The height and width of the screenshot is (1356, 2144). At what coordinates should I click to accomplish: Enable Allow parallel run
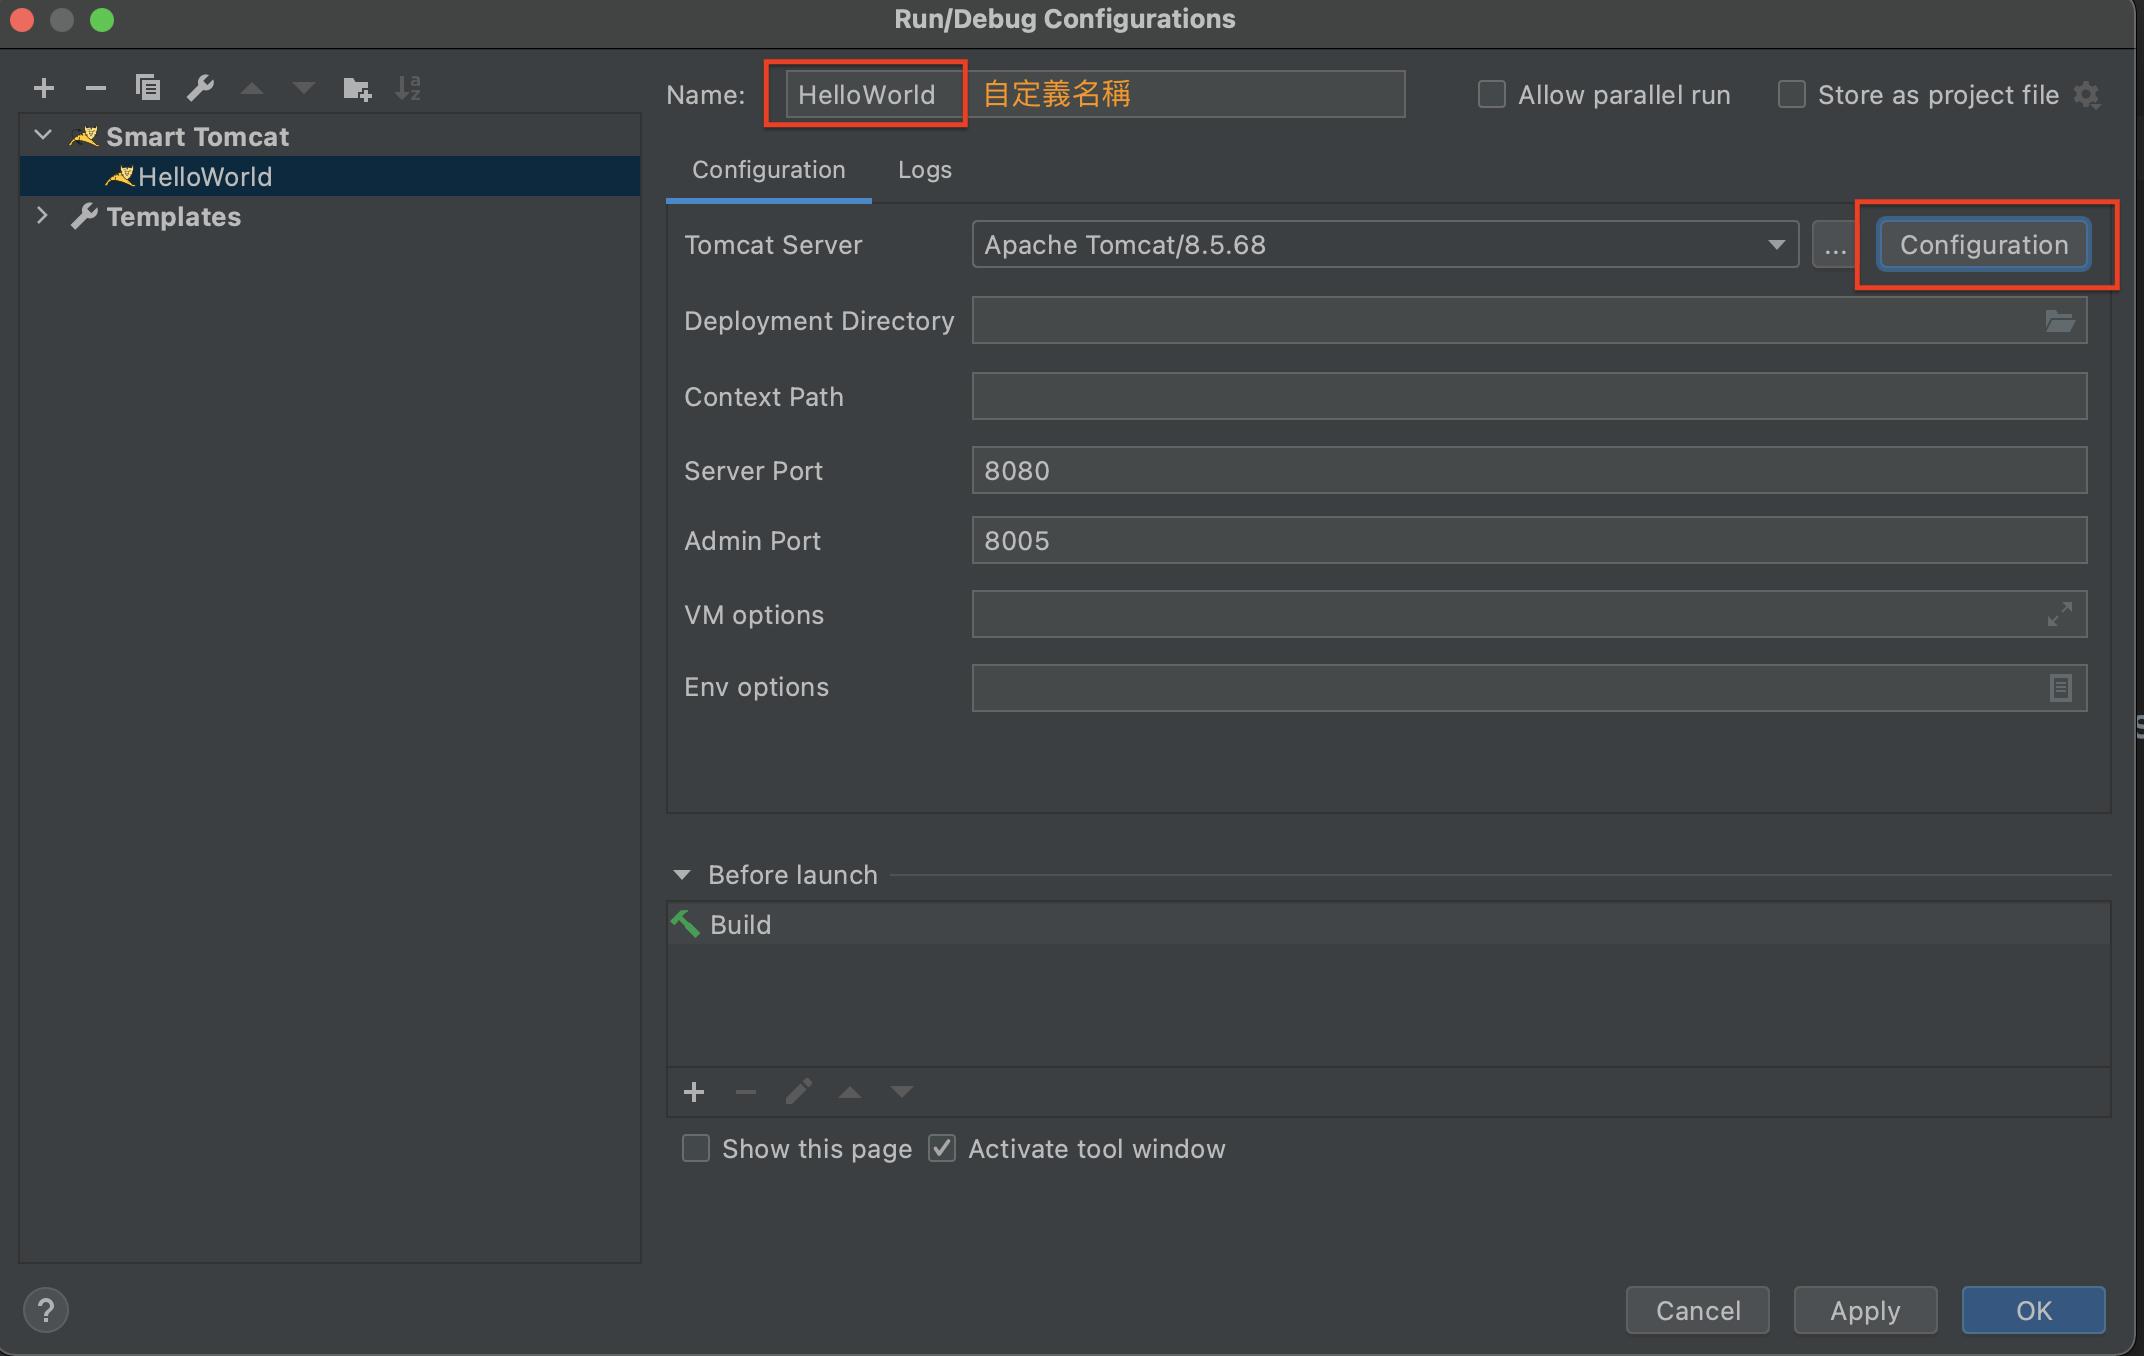(x=1492, y=95)
